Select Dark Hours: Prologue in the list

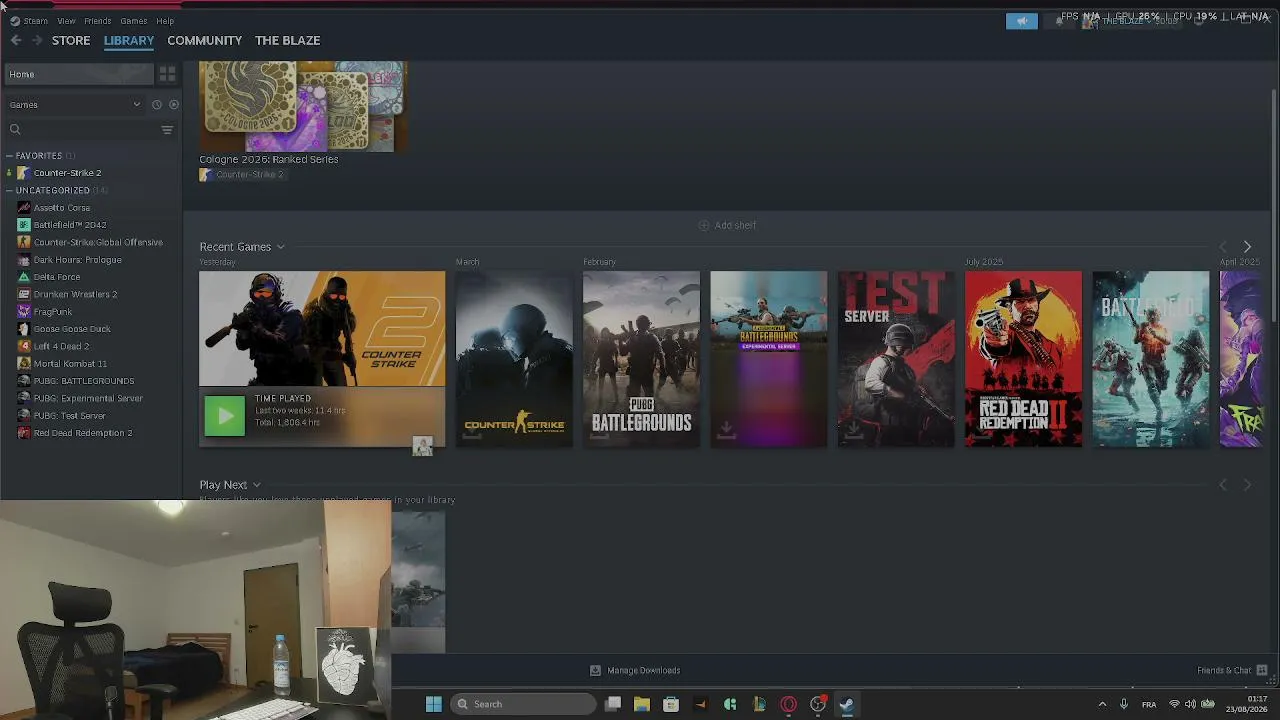(x=77, y=260)
